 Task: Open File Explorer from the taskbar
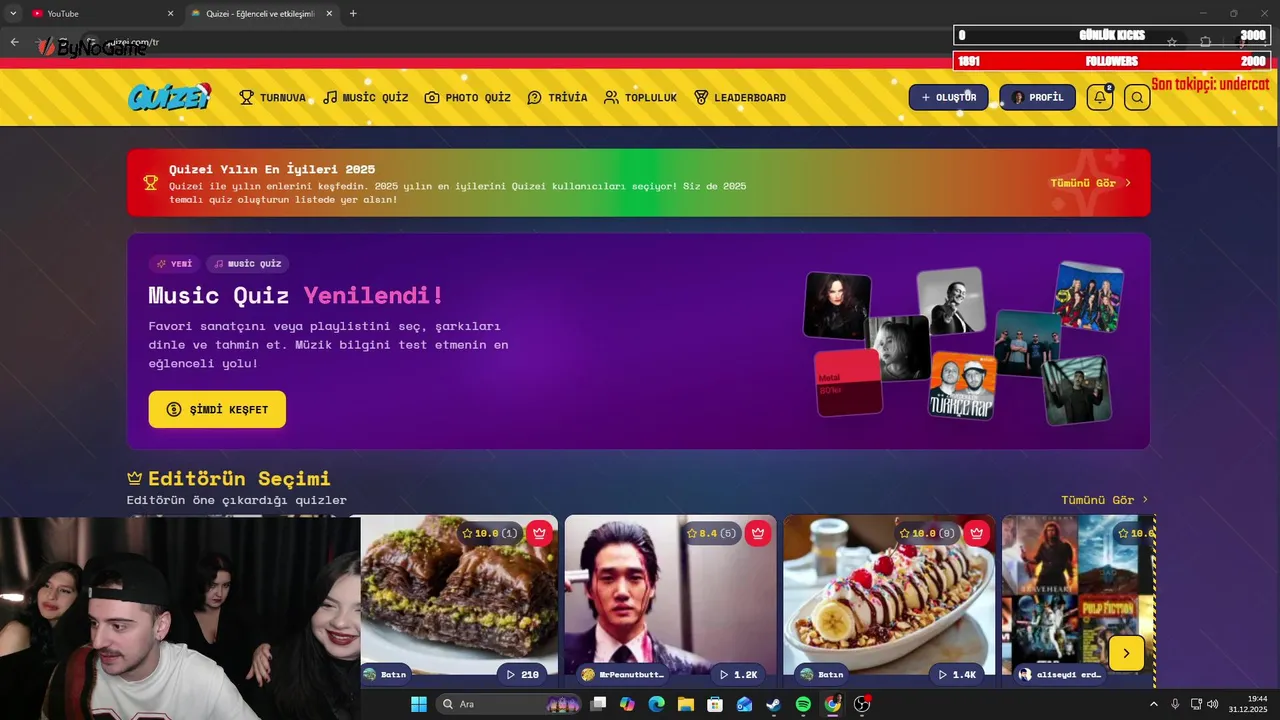[686, 704]
